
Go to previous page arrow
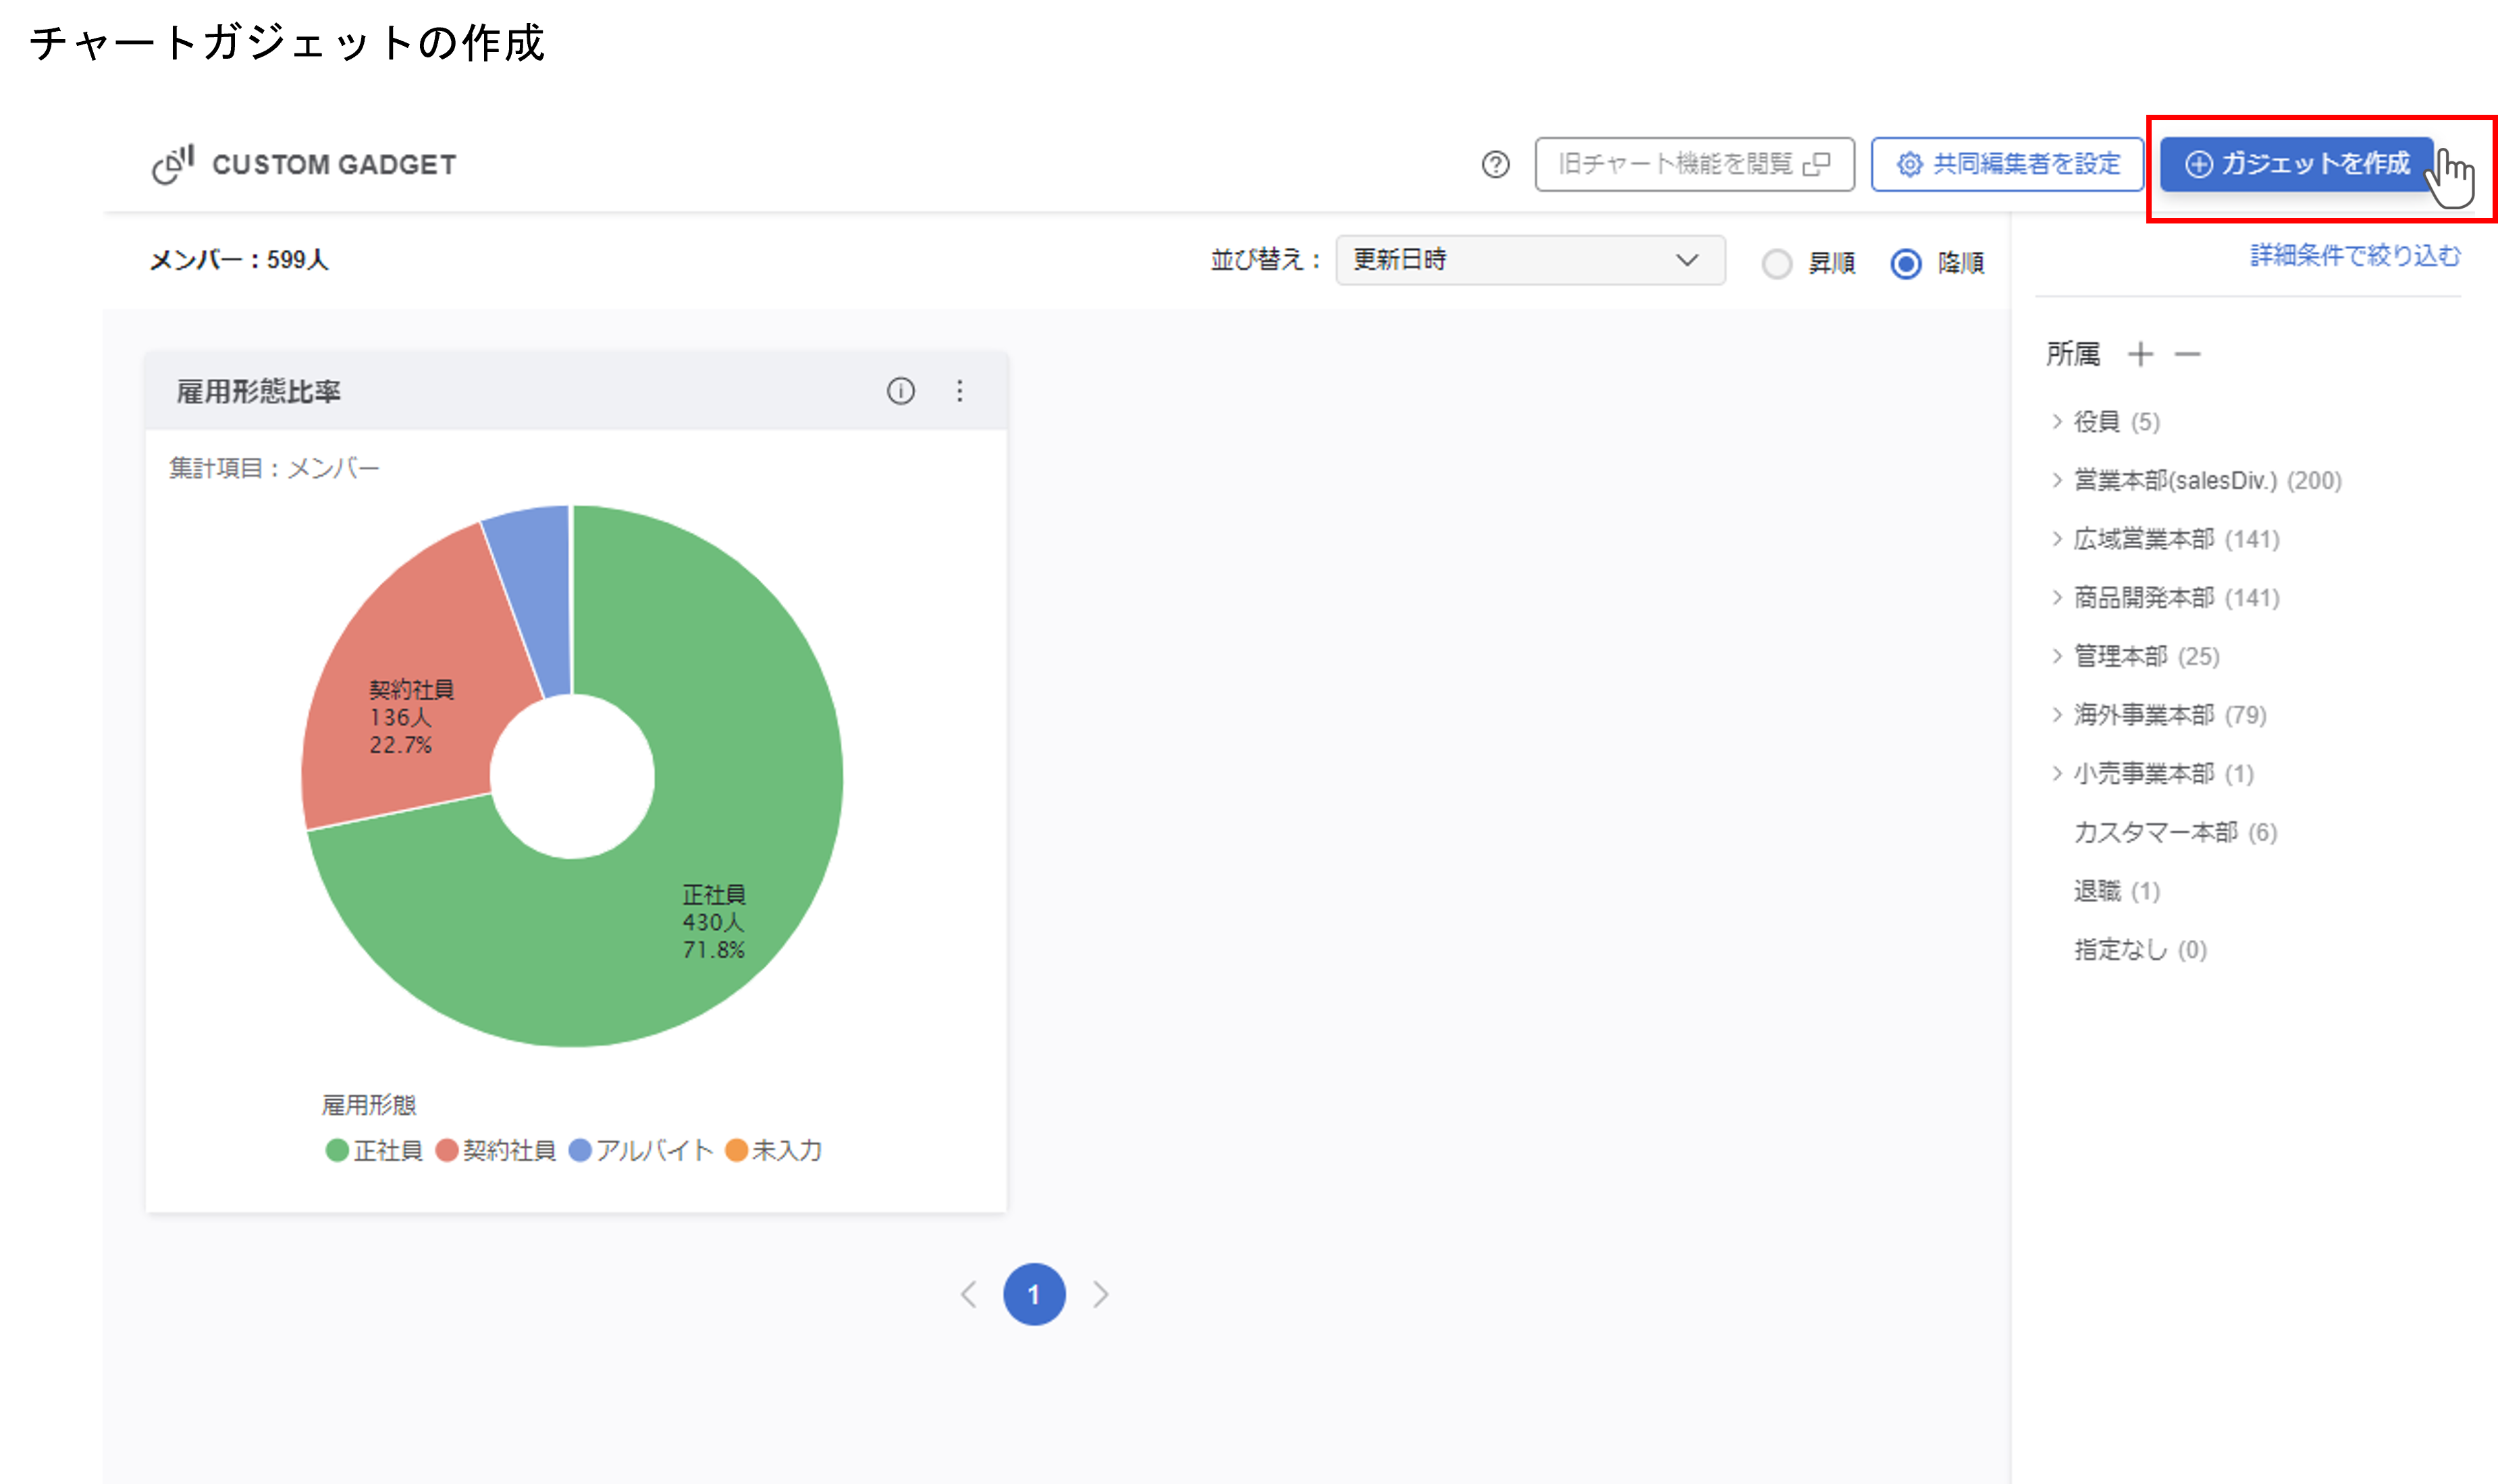pyautogui.click(x=968, y=1294)
